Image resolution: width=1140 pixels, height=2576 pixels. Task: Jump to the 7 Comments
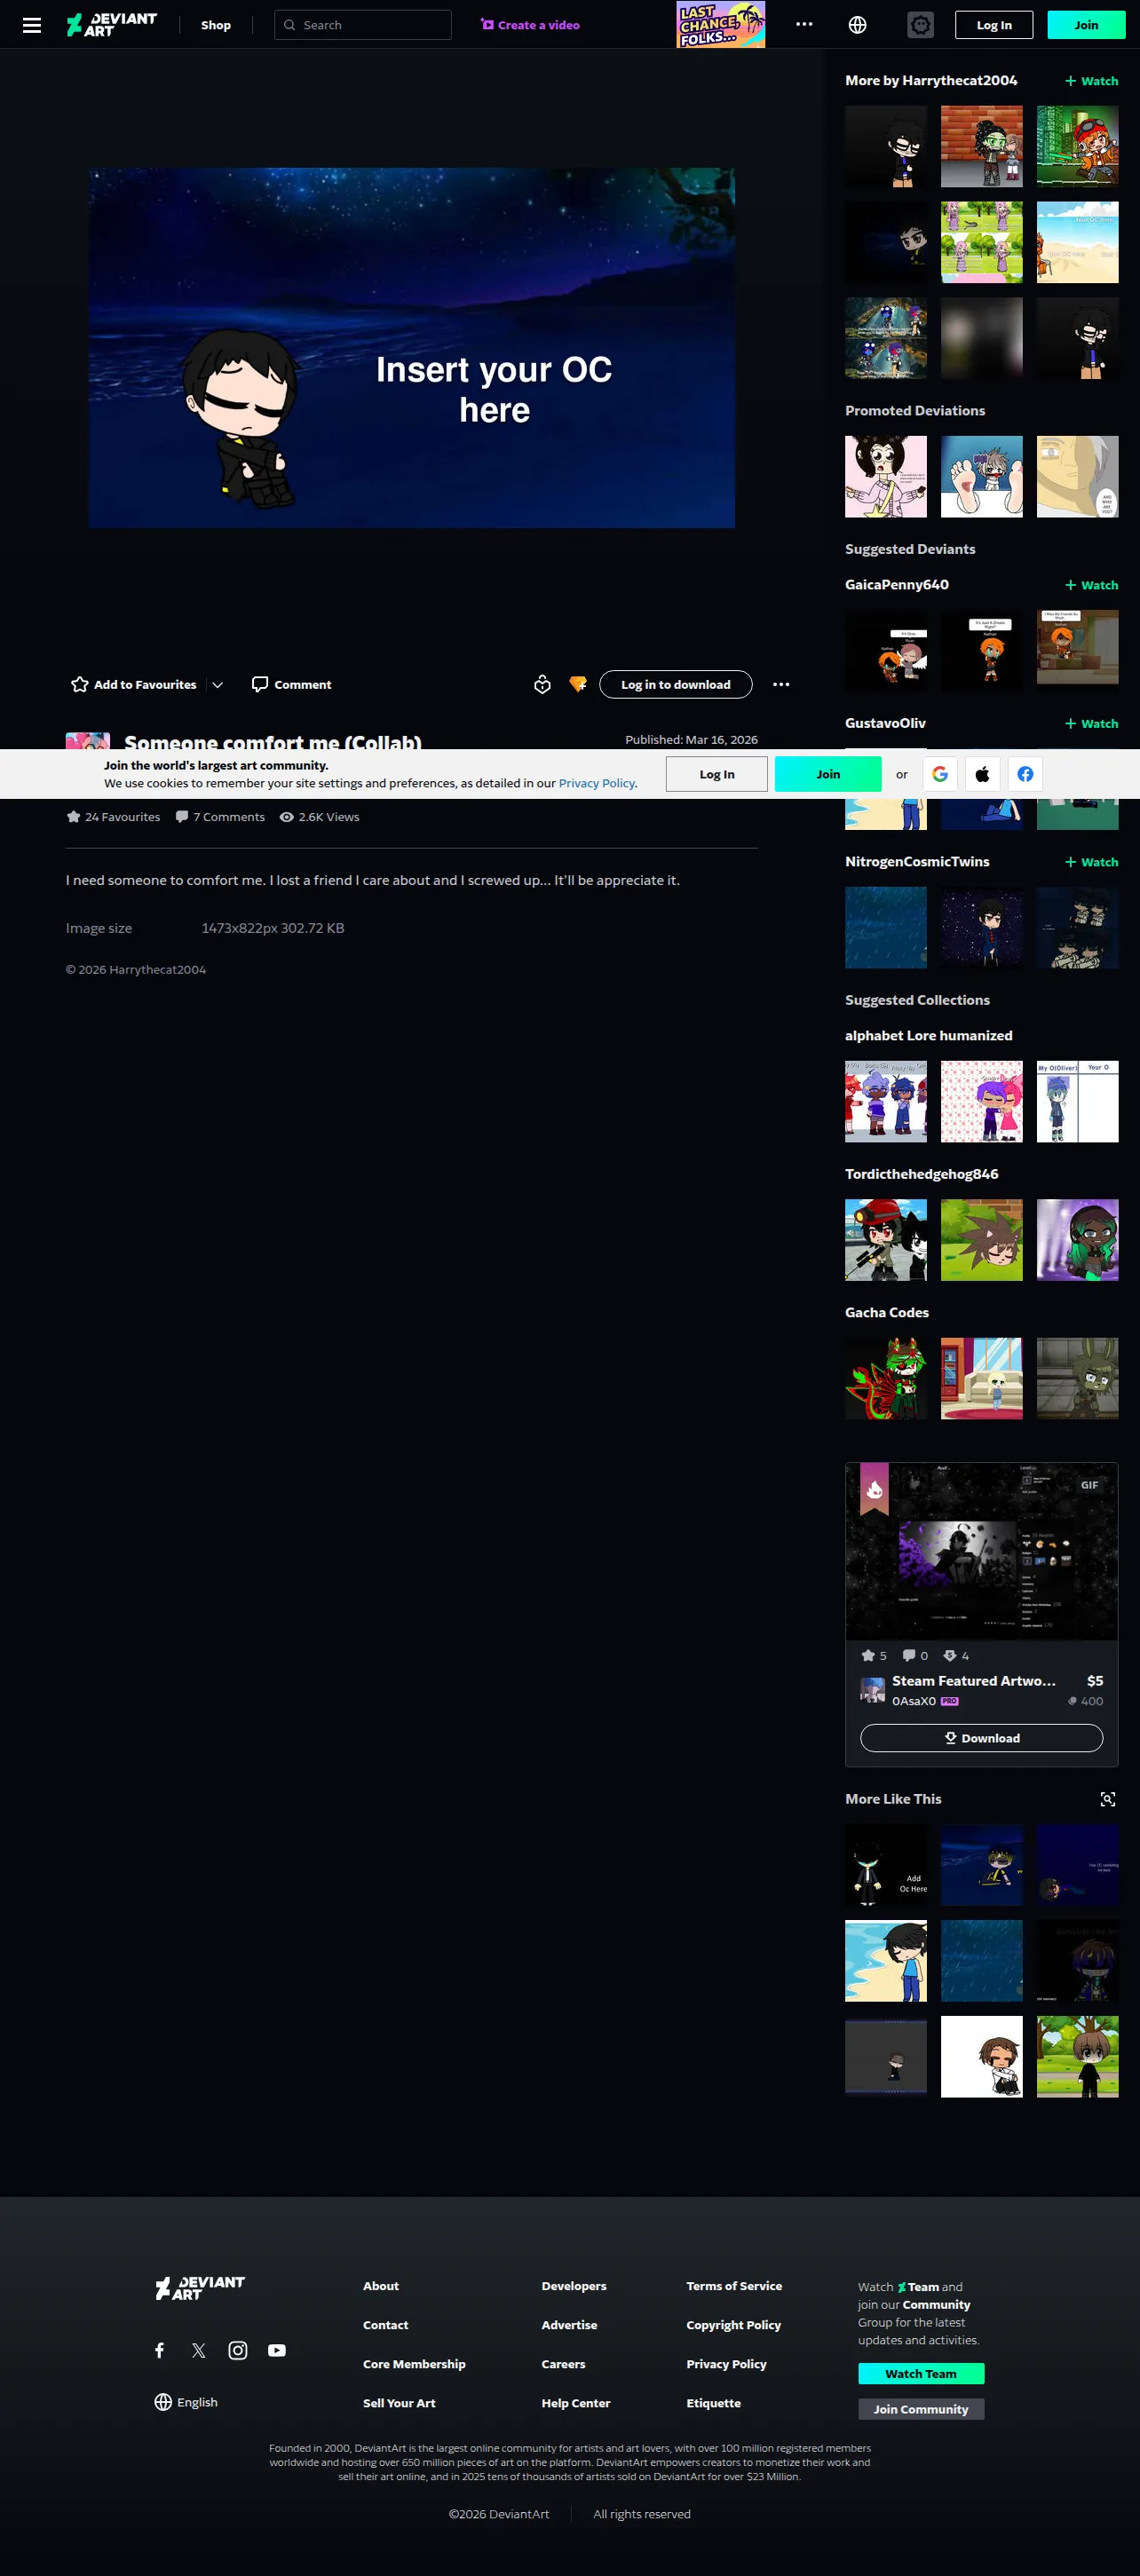coord(220,817)
